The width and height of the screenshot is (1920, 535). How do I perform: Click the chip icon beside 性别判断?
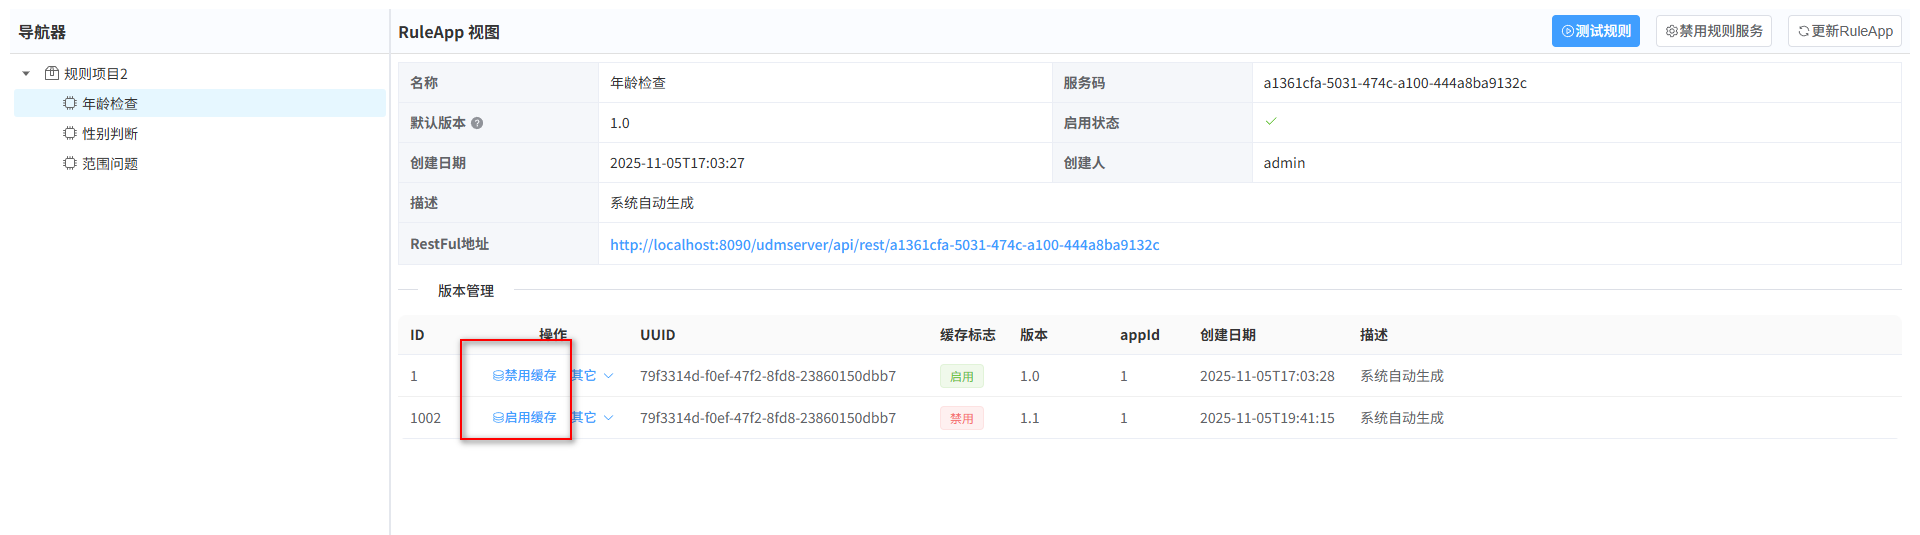tap(70, 133)
